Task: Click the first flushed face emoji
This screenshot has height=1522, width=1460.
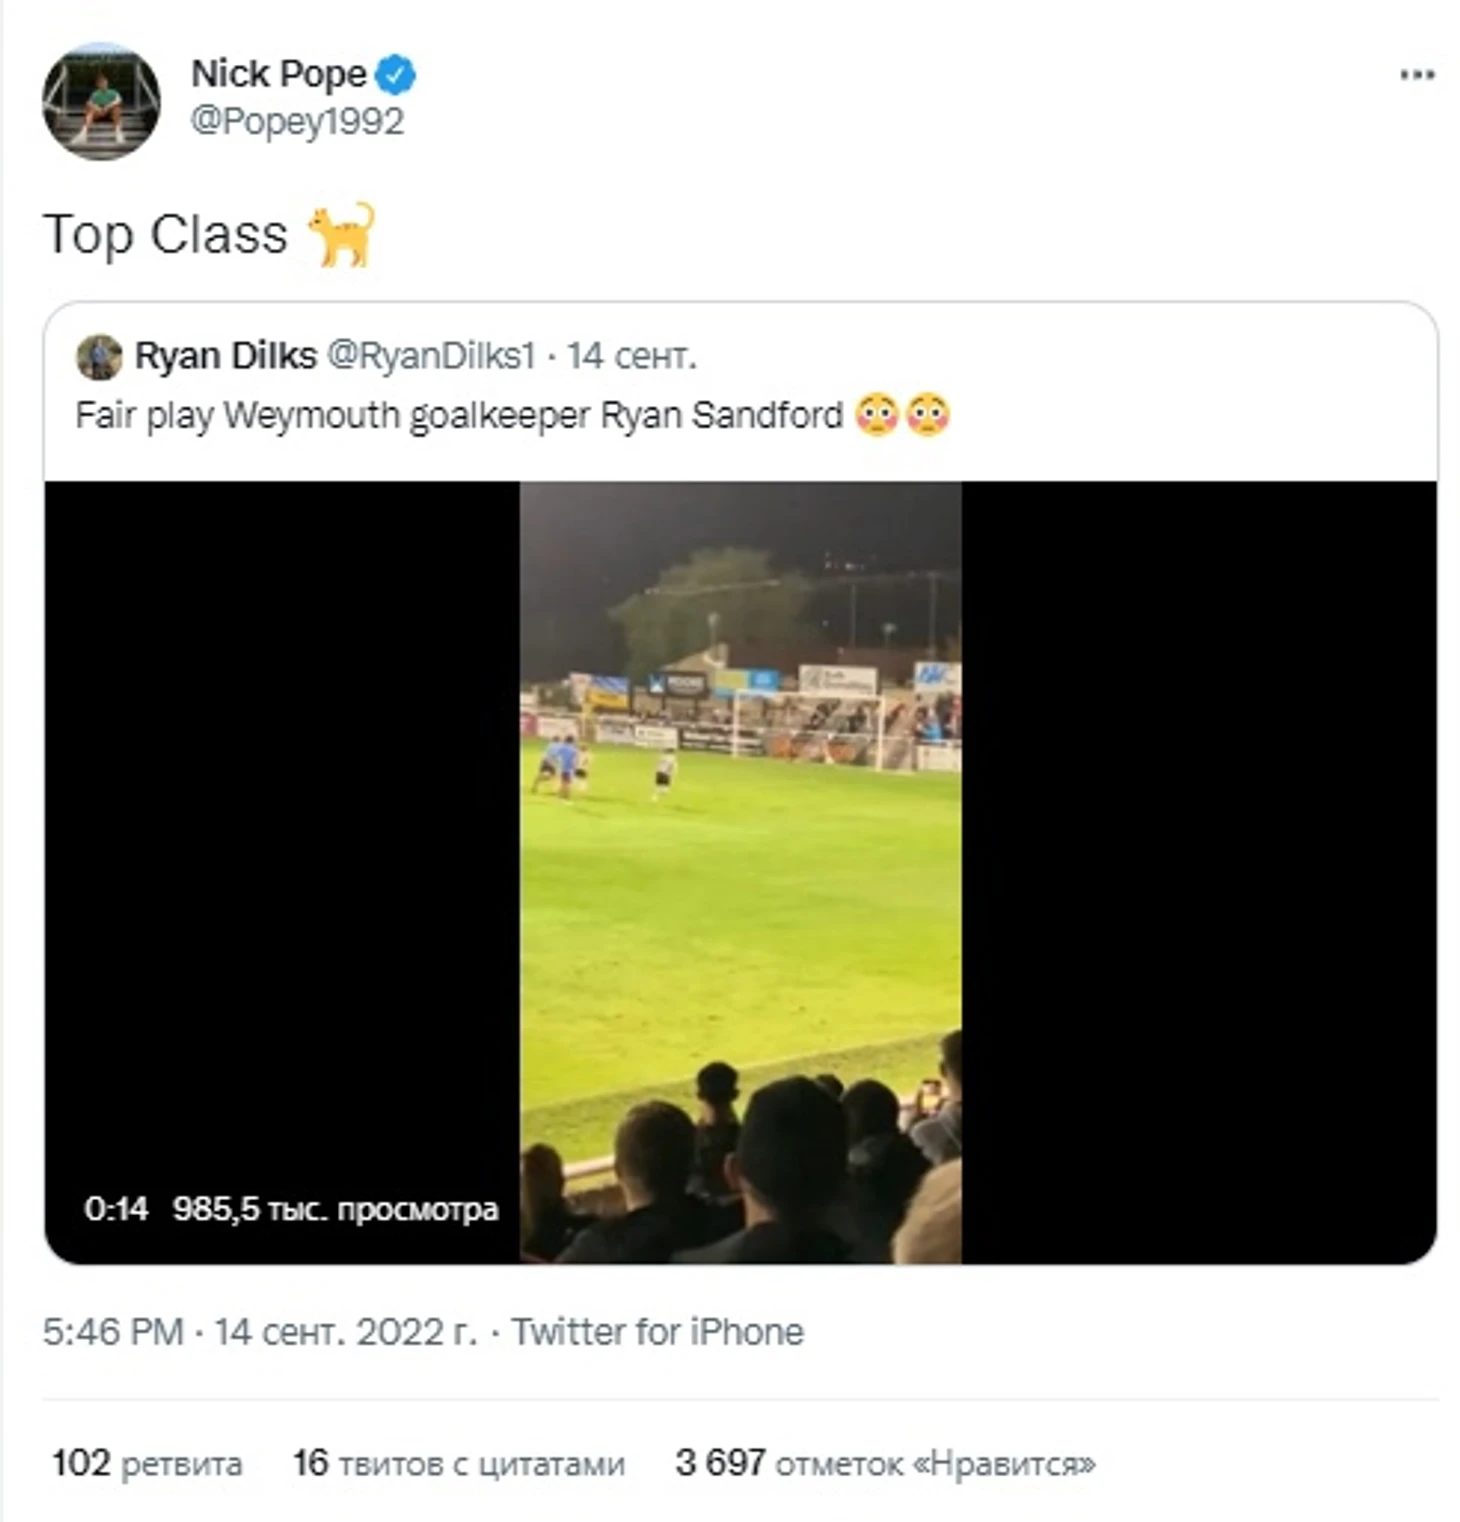Action: 877,415
